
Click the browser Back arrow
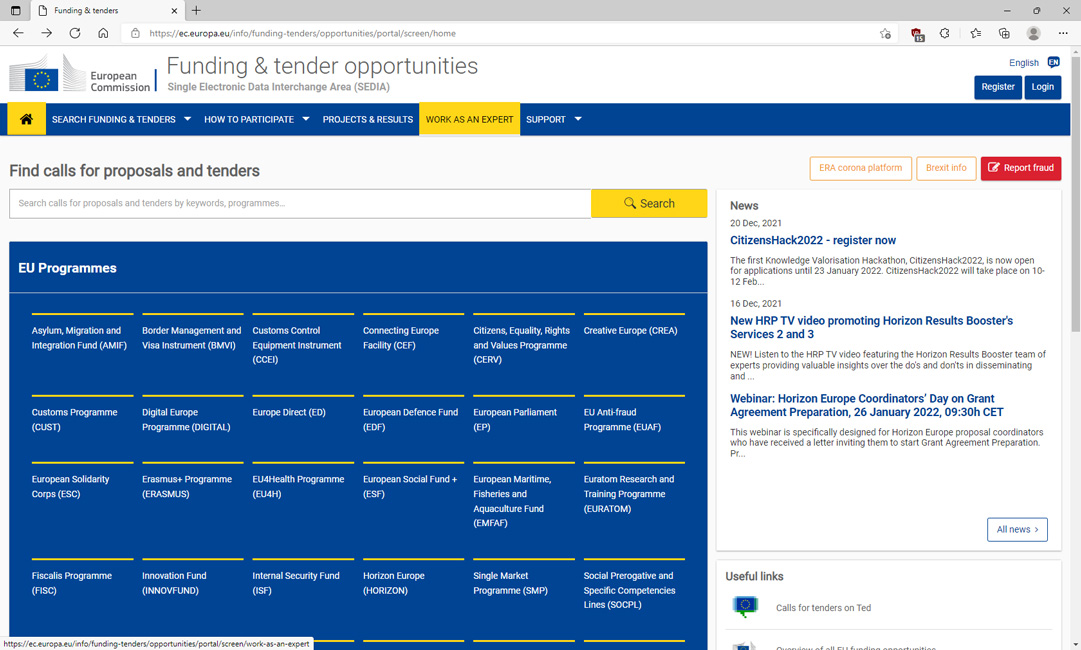(19, 33)
